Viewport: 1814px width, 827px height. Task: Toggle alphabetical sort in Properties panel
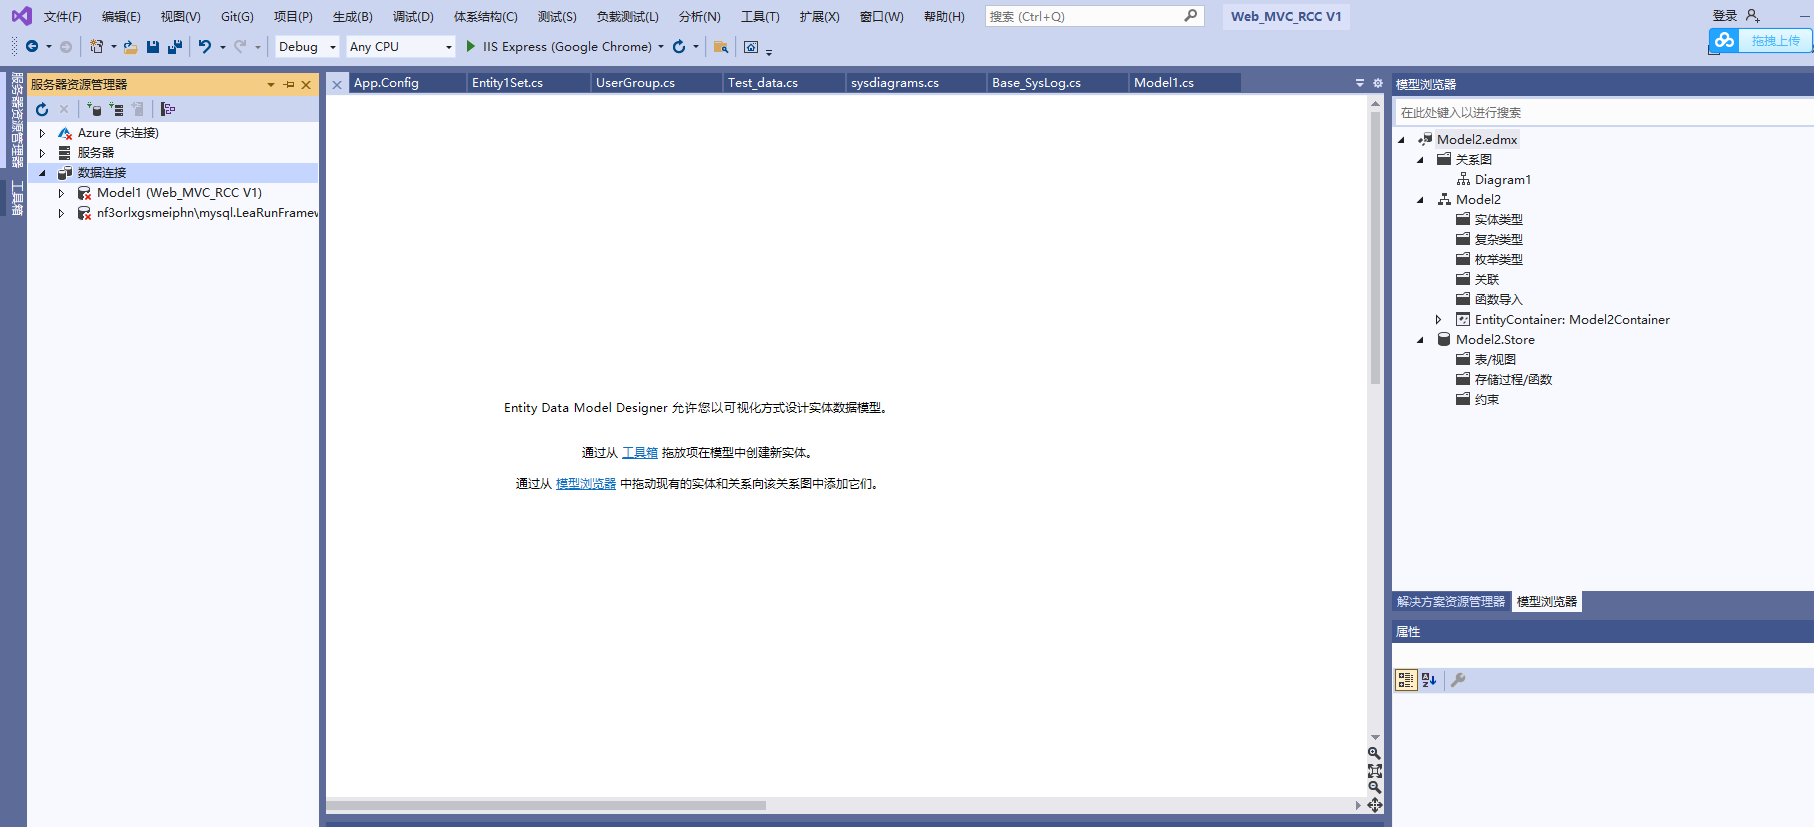1429,680
